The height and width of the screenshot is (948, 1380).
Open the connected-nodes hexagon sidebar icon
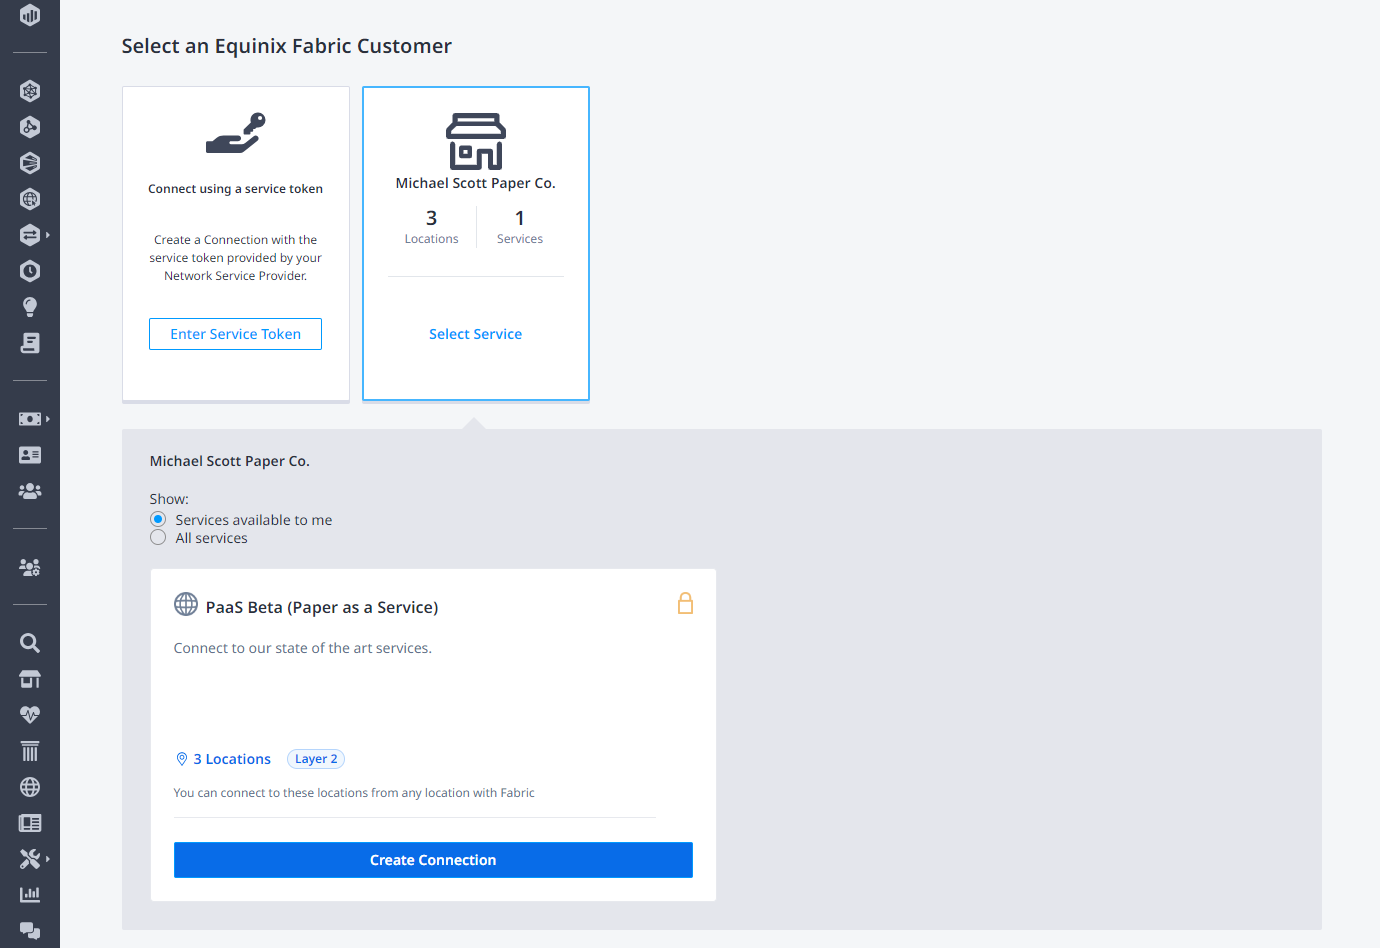click(30, 127)
